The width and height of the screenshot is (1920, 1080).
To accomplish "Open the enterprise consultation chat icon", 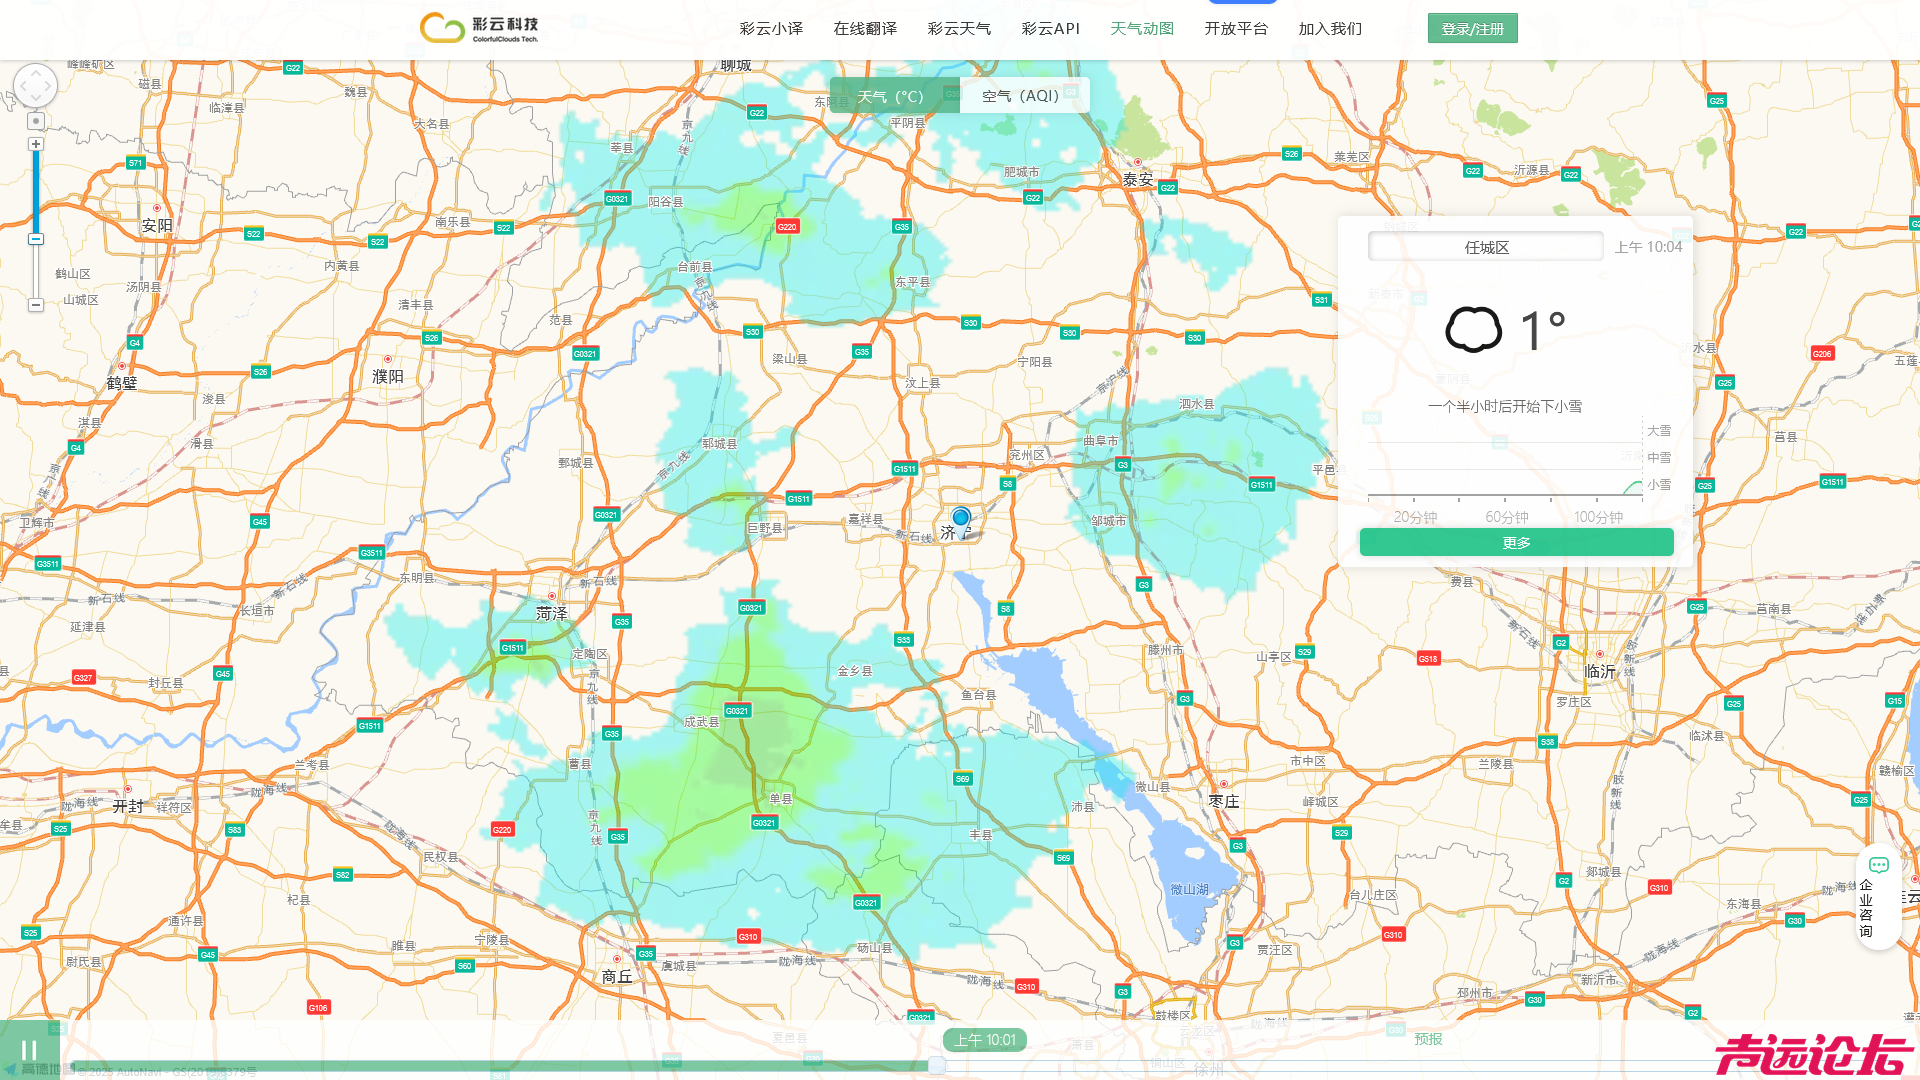I will 1878,866.
